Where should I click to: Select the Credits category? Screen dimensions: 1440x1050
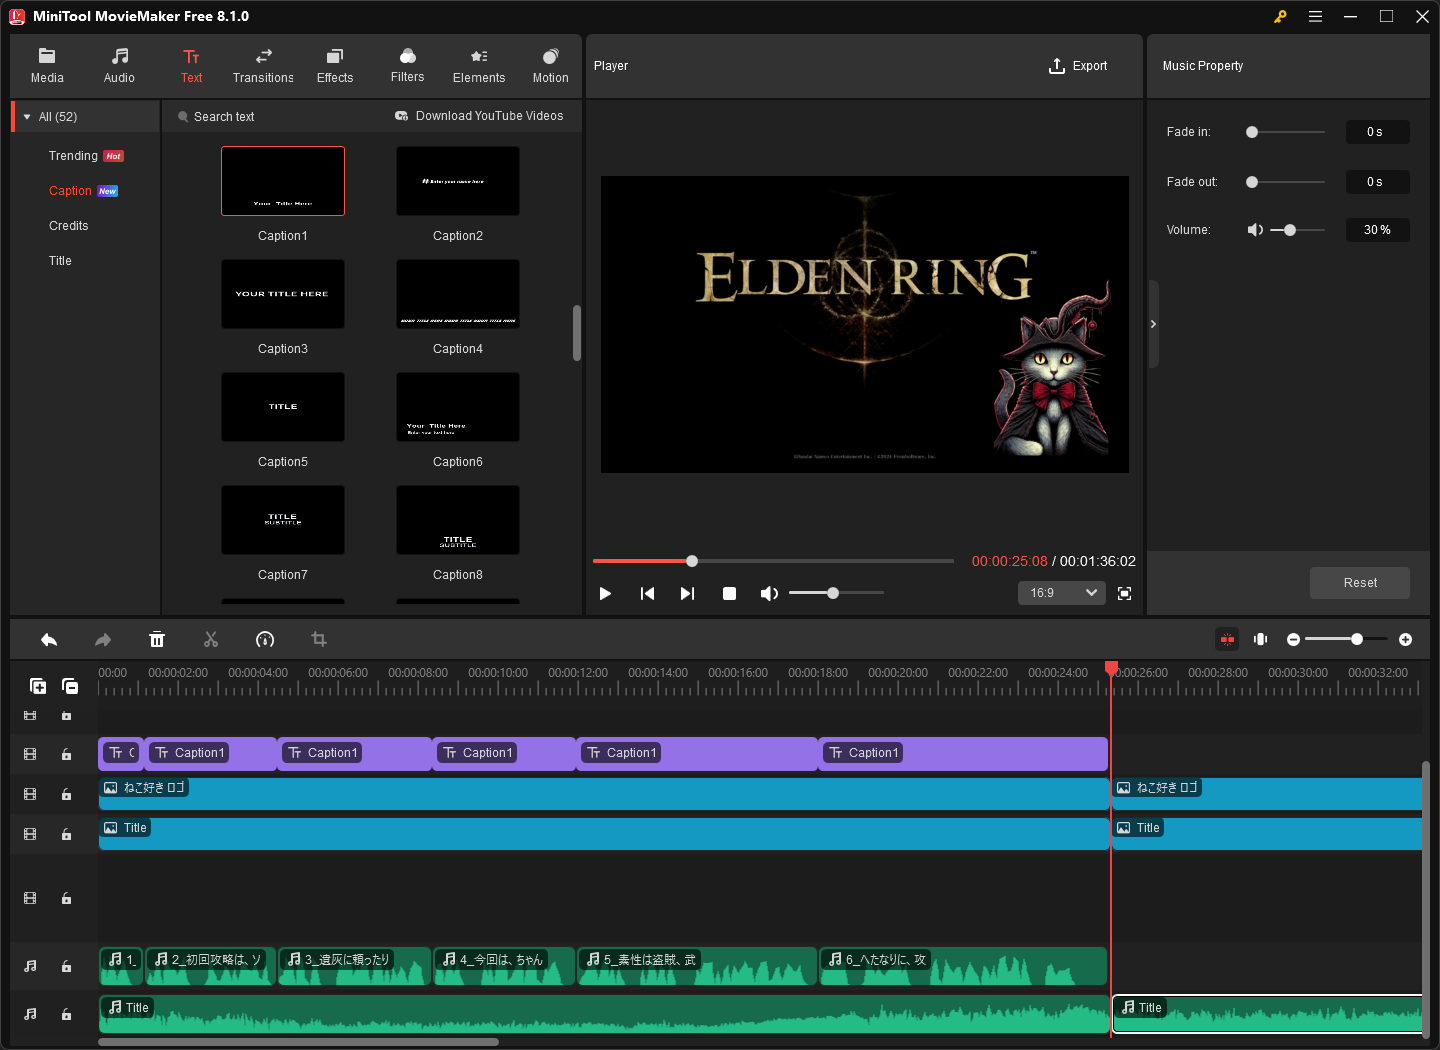point(68,226)
